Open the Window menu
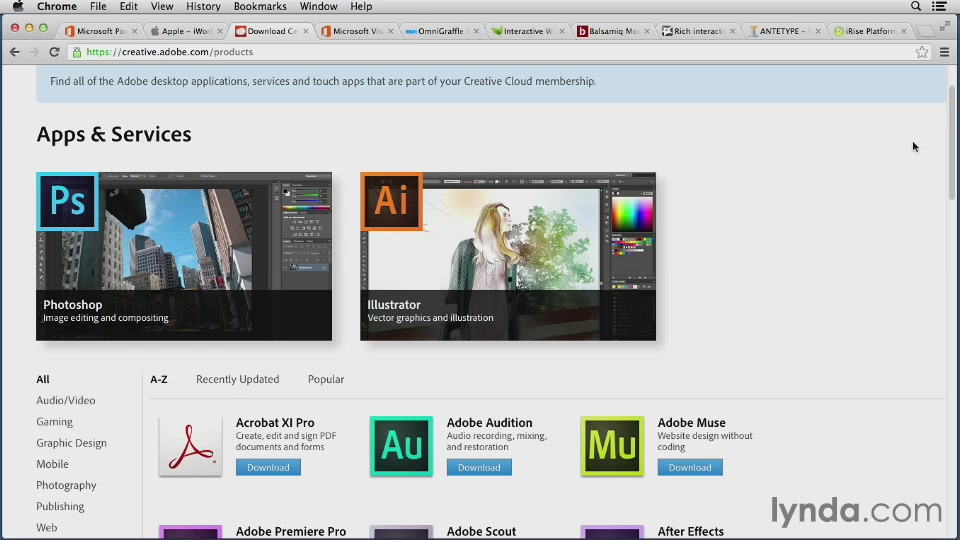 [318, 6]
